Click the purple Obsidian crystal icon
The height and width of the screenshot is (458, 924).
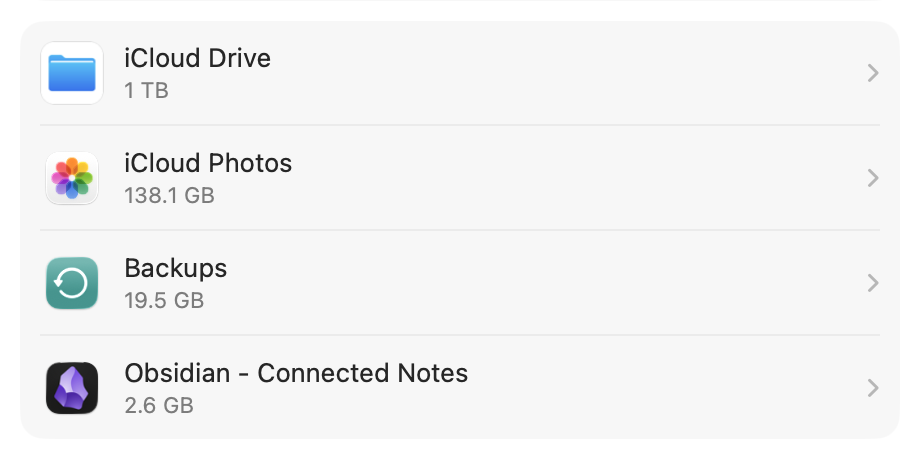point(72,388)
